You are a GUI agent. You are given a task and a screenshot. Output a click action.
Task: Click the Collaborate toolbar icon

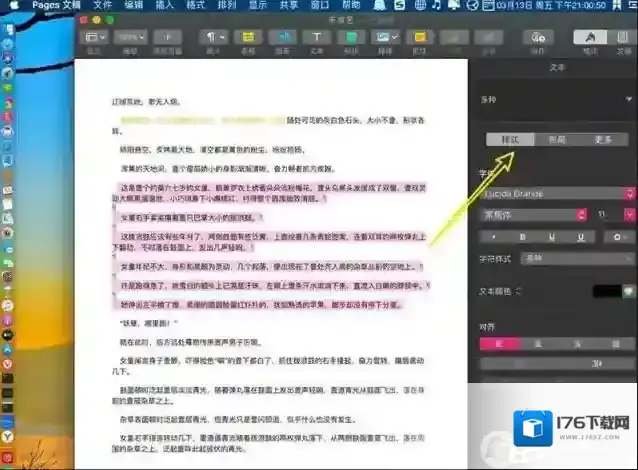pos(538,37)
